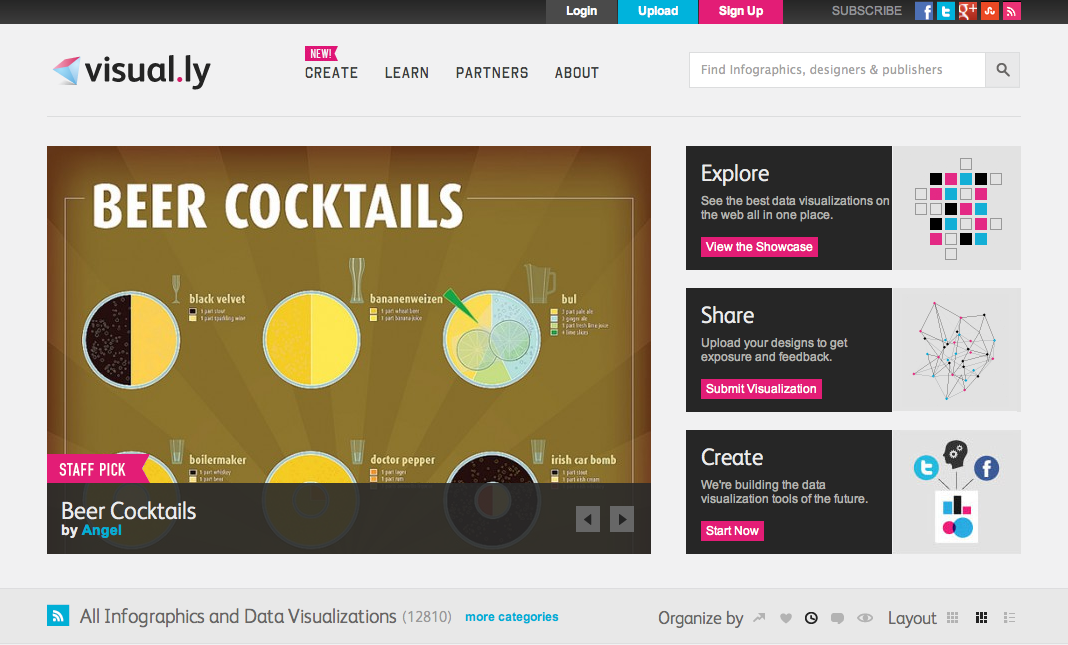Image resolution: width=1068 pixels, height=645 pixels.
Task: Click the Submit Visualization button
Action: (761, 389)
